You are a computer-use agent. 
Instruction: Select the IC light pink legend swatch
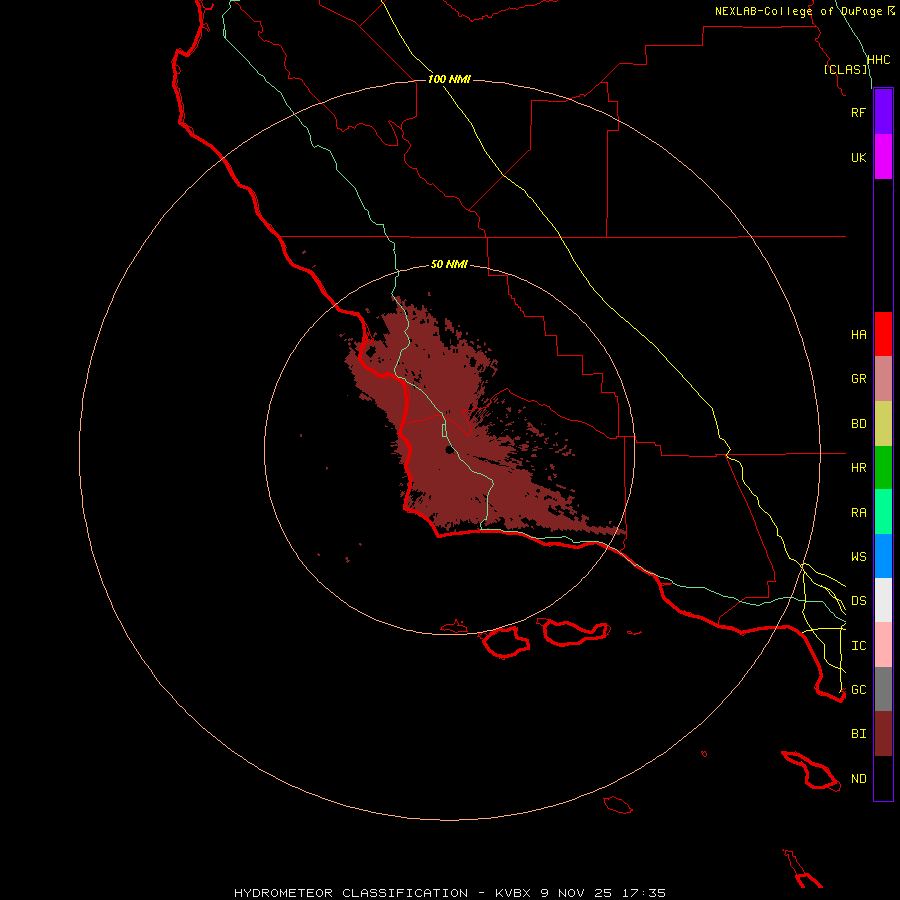coord(883,645)
